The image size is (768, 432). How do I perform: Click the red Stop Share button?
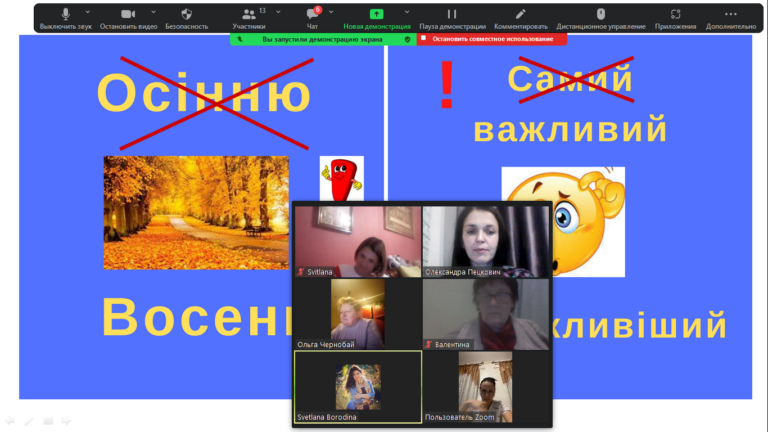[492, 39]
